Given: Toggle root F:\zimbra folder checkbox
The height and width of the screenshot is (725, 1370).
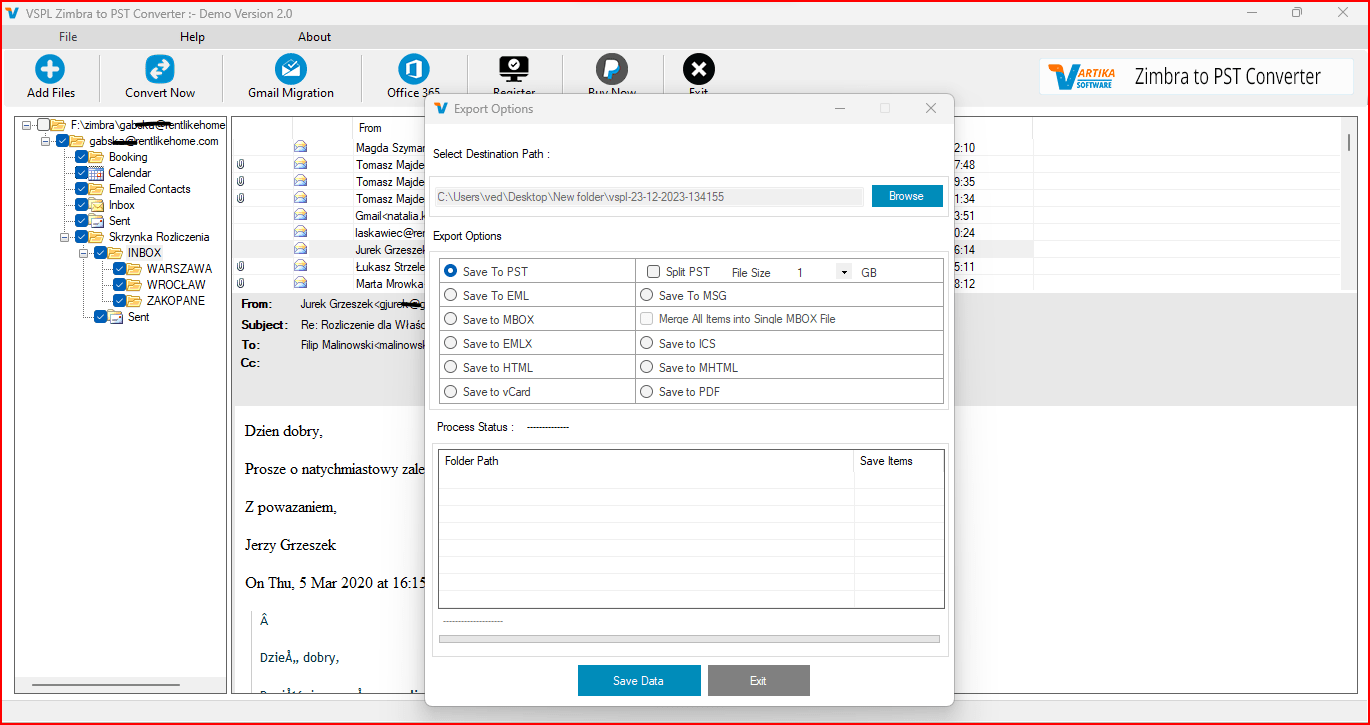Looking at the screenshot, I should pos(44,125).
